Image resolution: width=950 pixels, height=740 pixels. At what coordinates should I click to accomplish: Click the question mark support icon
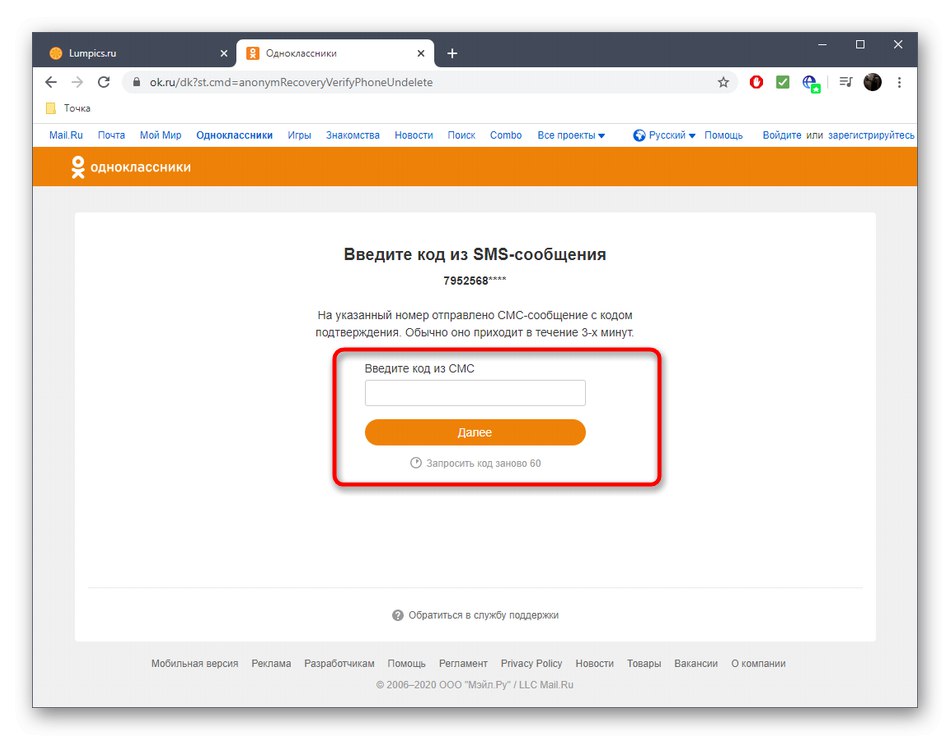click(x=397, y=615)
